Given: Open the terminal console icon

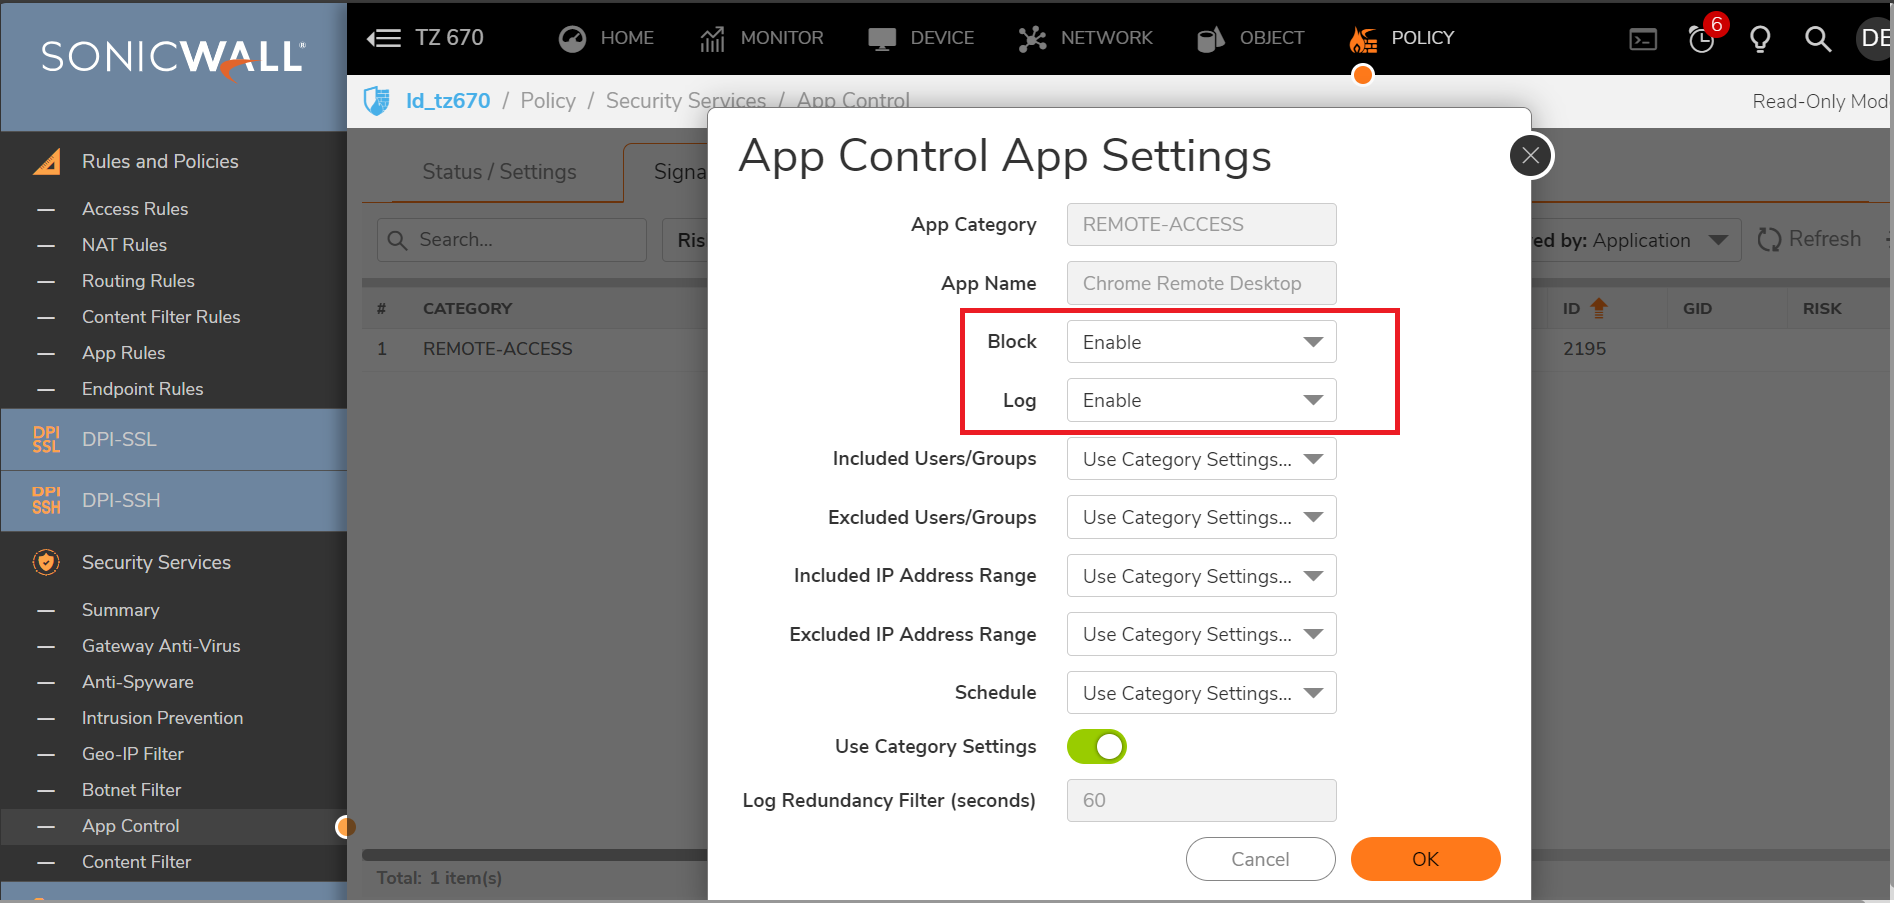Looking at the screenshot, I should click(1643, 39).
